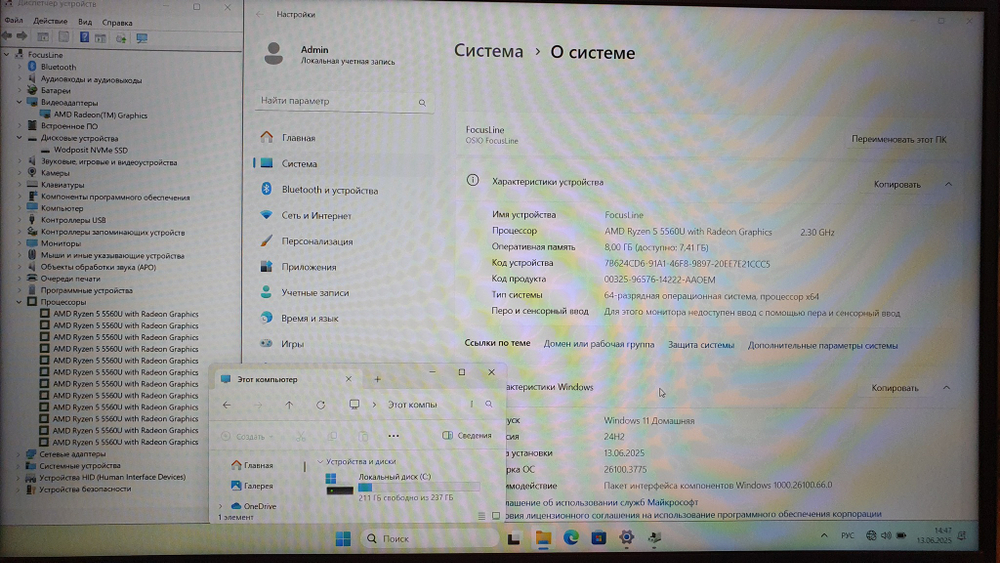
Task: Click the blue help icon in Device Manager toolbar
Action: click(84, 38)
